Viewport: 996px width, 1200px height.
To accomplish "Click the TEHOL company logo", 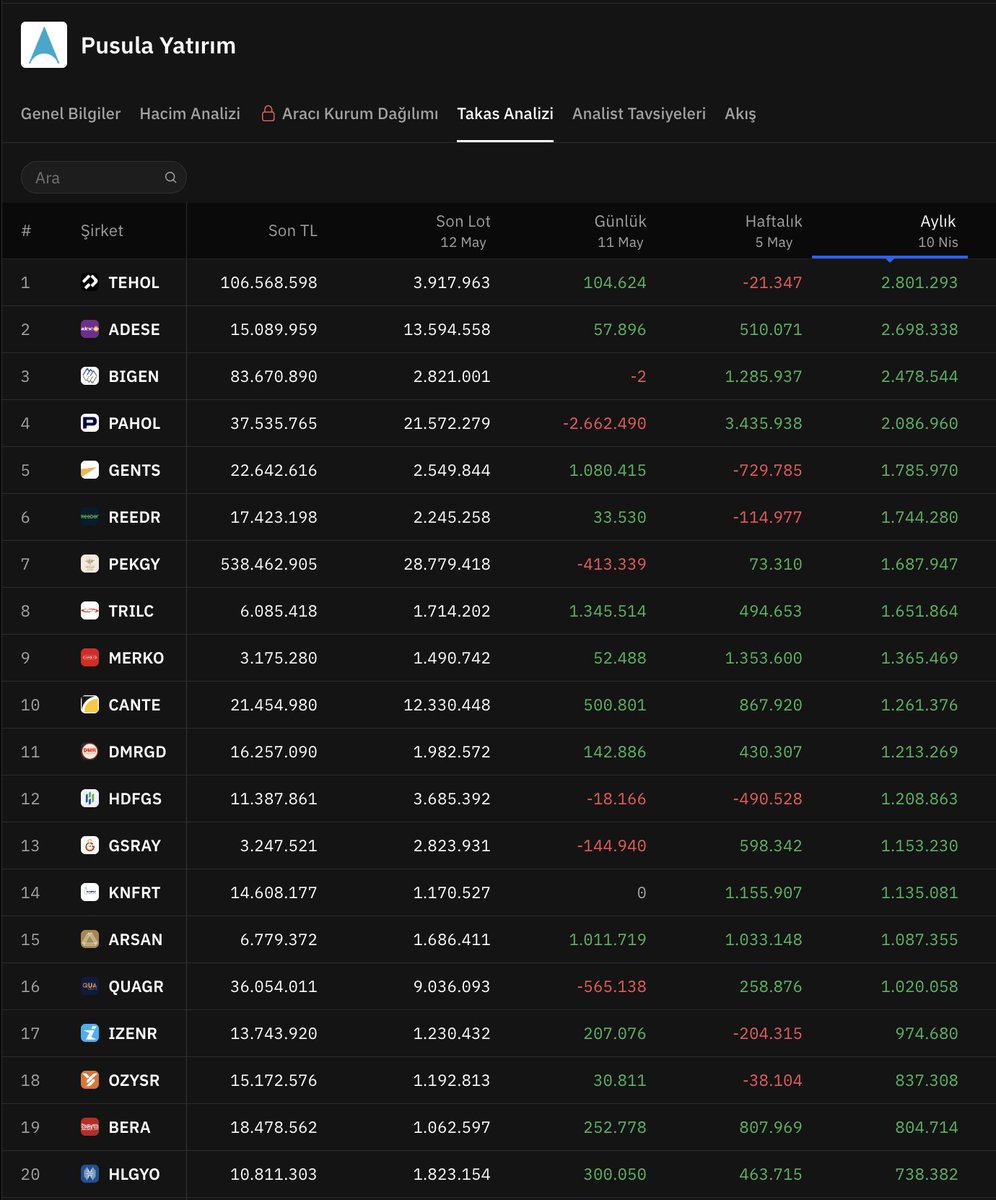I will click(90, 283).
